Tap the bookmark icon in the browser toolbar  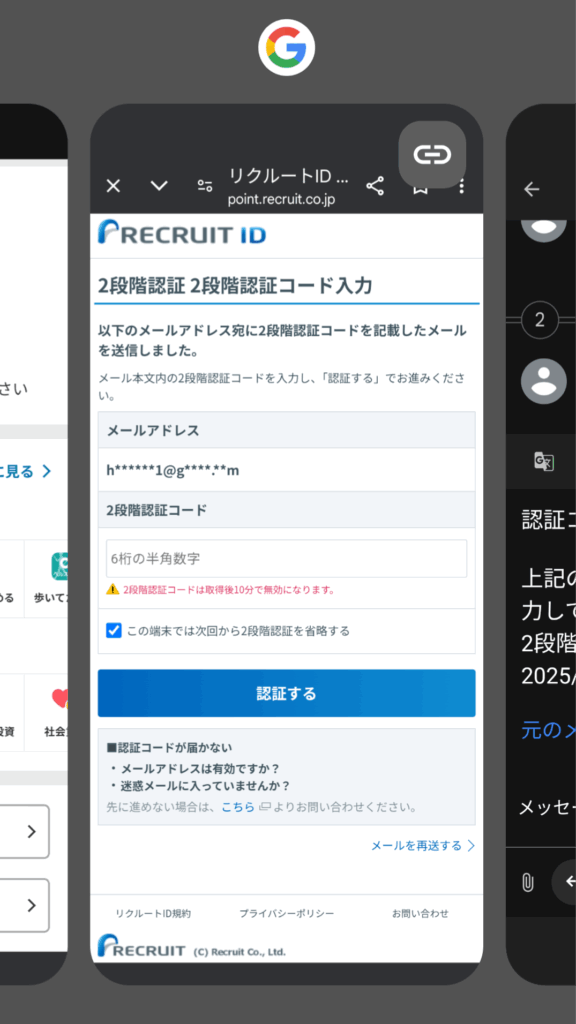point(420,189)
